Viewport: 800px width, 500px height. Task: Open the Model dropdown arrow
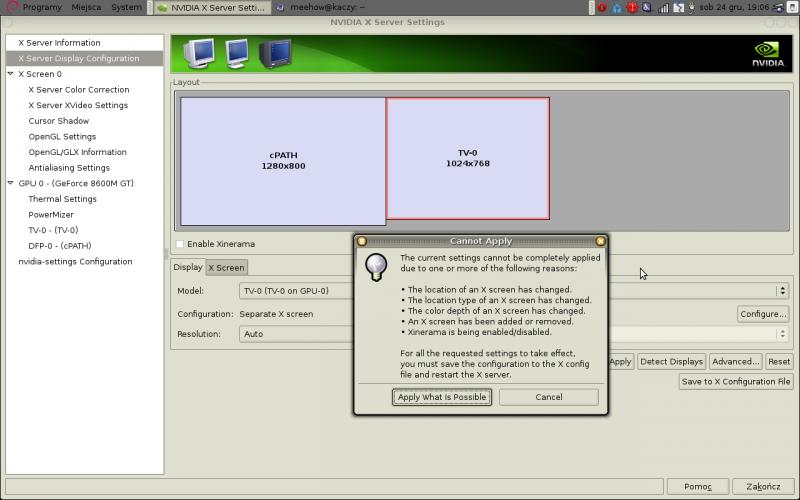pyautogui.click(x=781, y=291)
